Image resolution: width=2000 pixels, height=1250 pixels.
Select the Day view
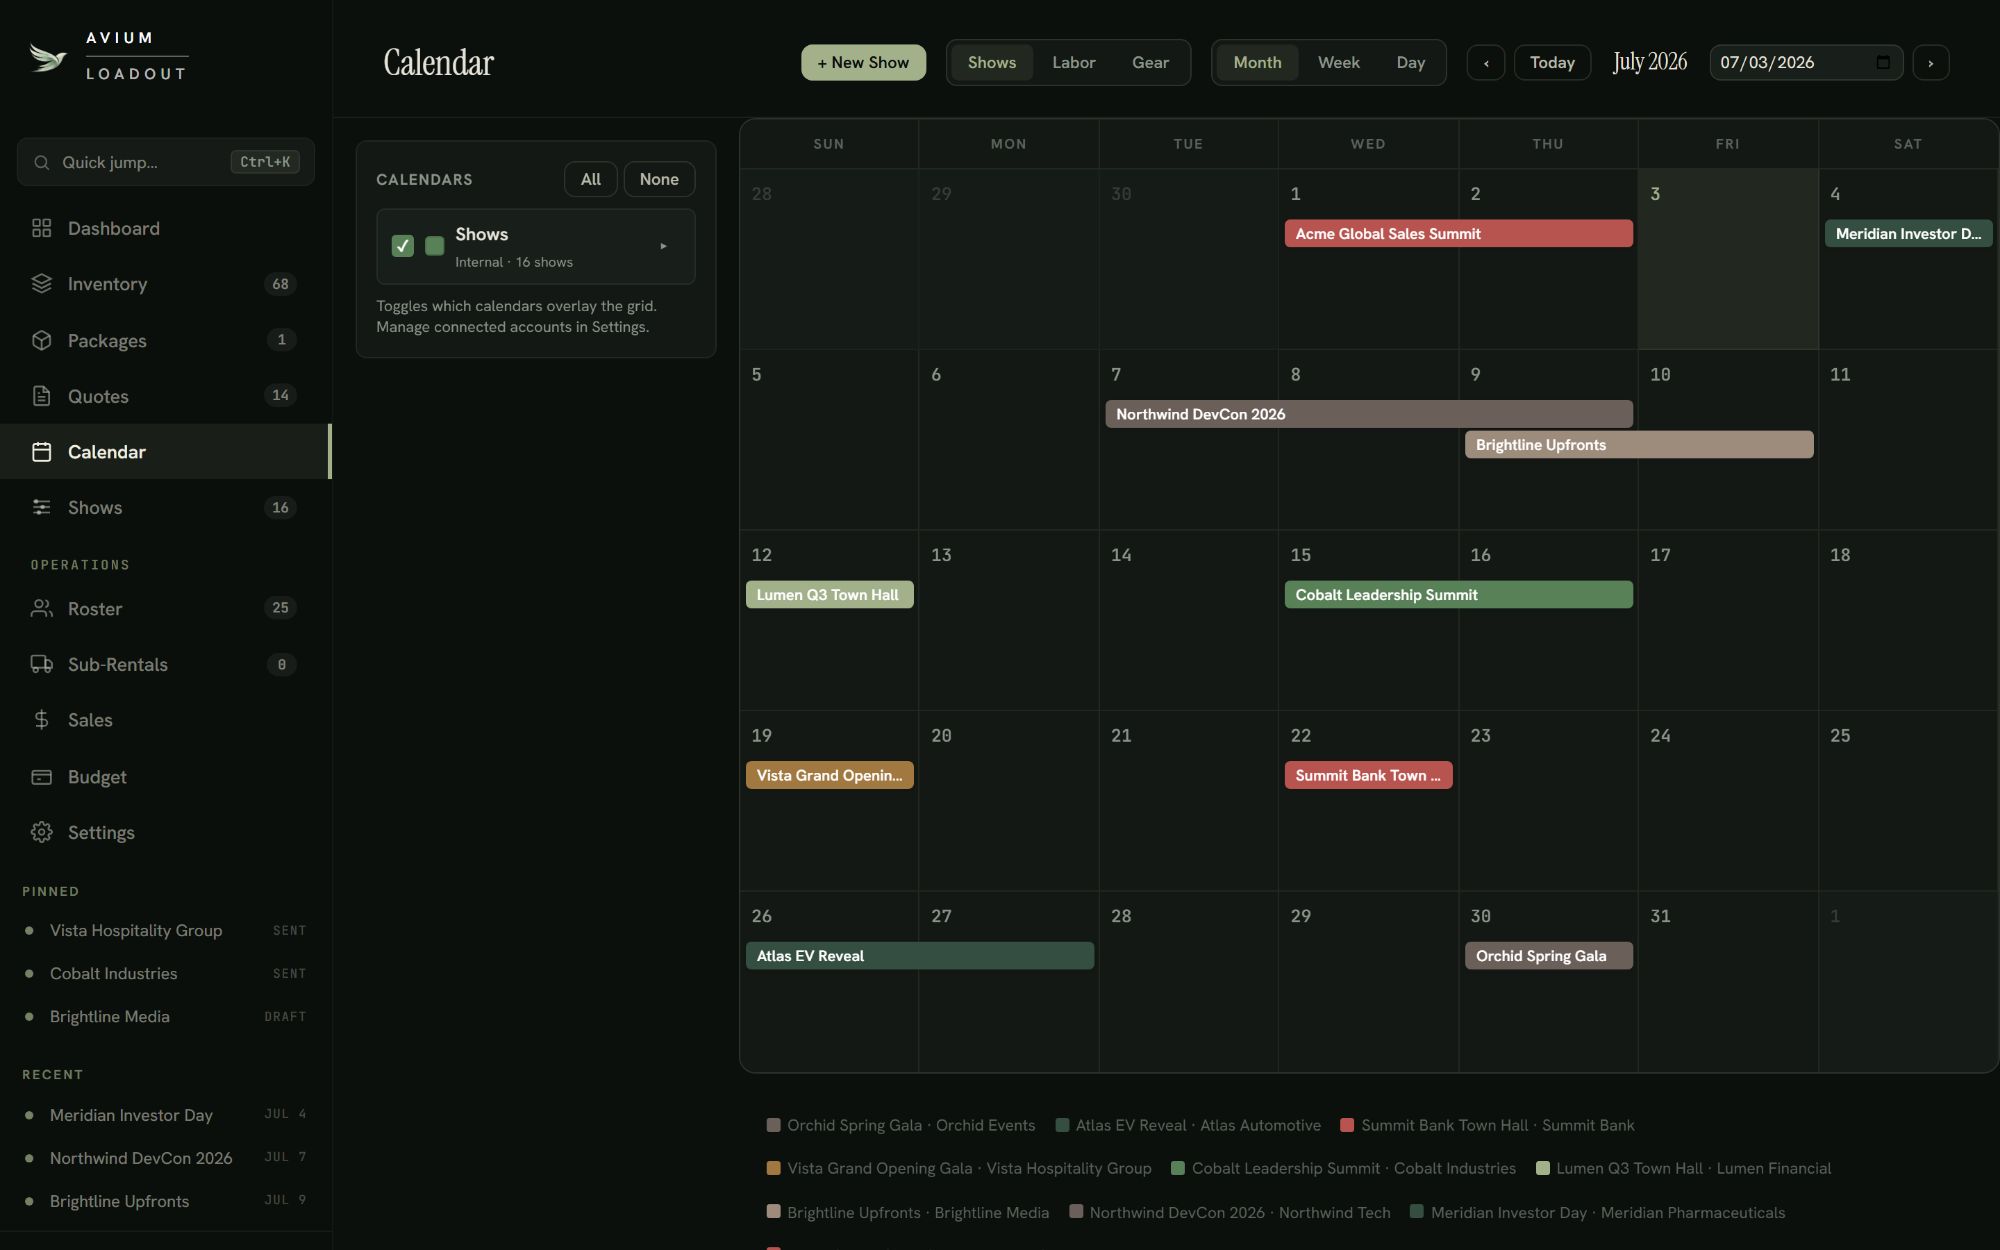(x=1411, y=62)
